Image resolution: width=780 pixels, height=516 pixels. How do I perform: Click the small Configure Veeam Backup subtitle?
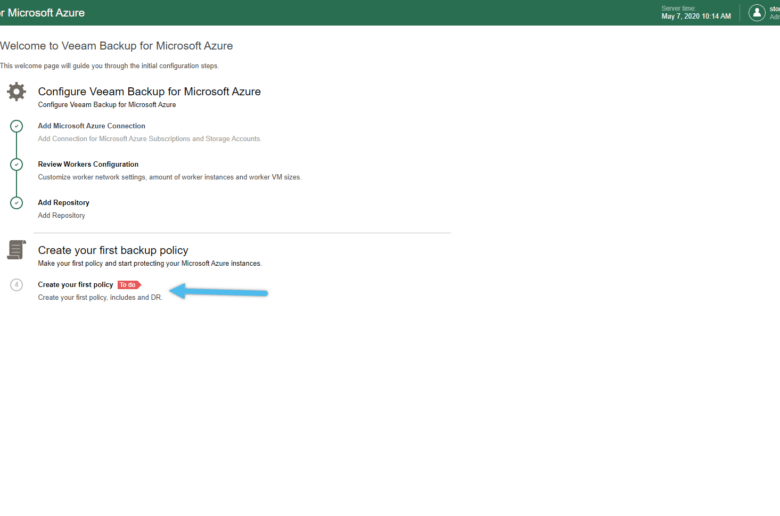(107, 104)
